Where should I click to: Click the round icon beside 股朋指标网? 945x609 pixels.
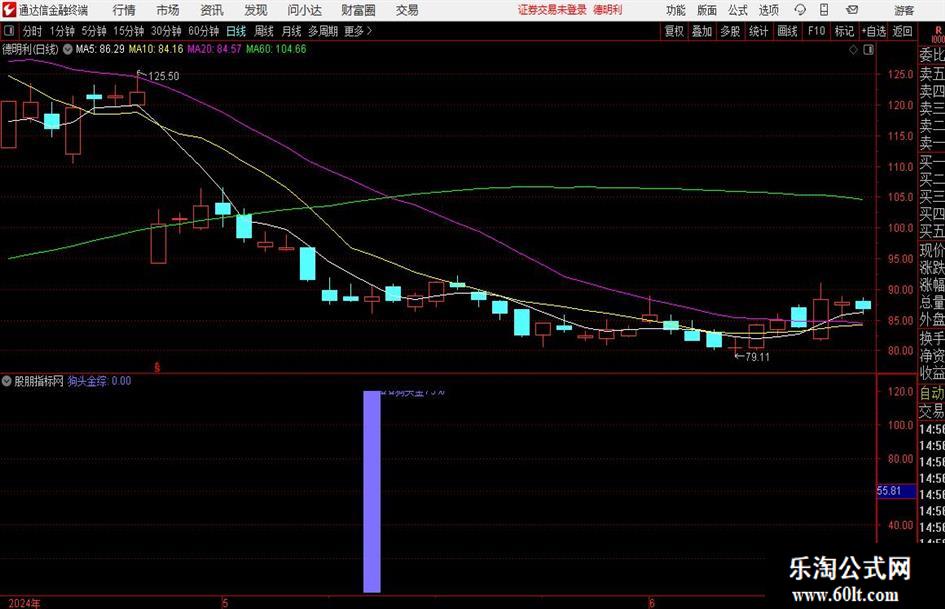[x=7, y=381]
